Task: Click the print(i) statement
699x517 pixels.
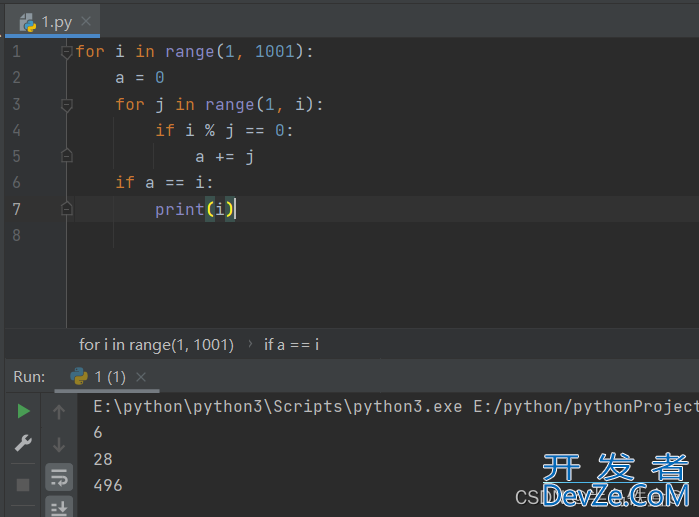Action: point(194,209)
